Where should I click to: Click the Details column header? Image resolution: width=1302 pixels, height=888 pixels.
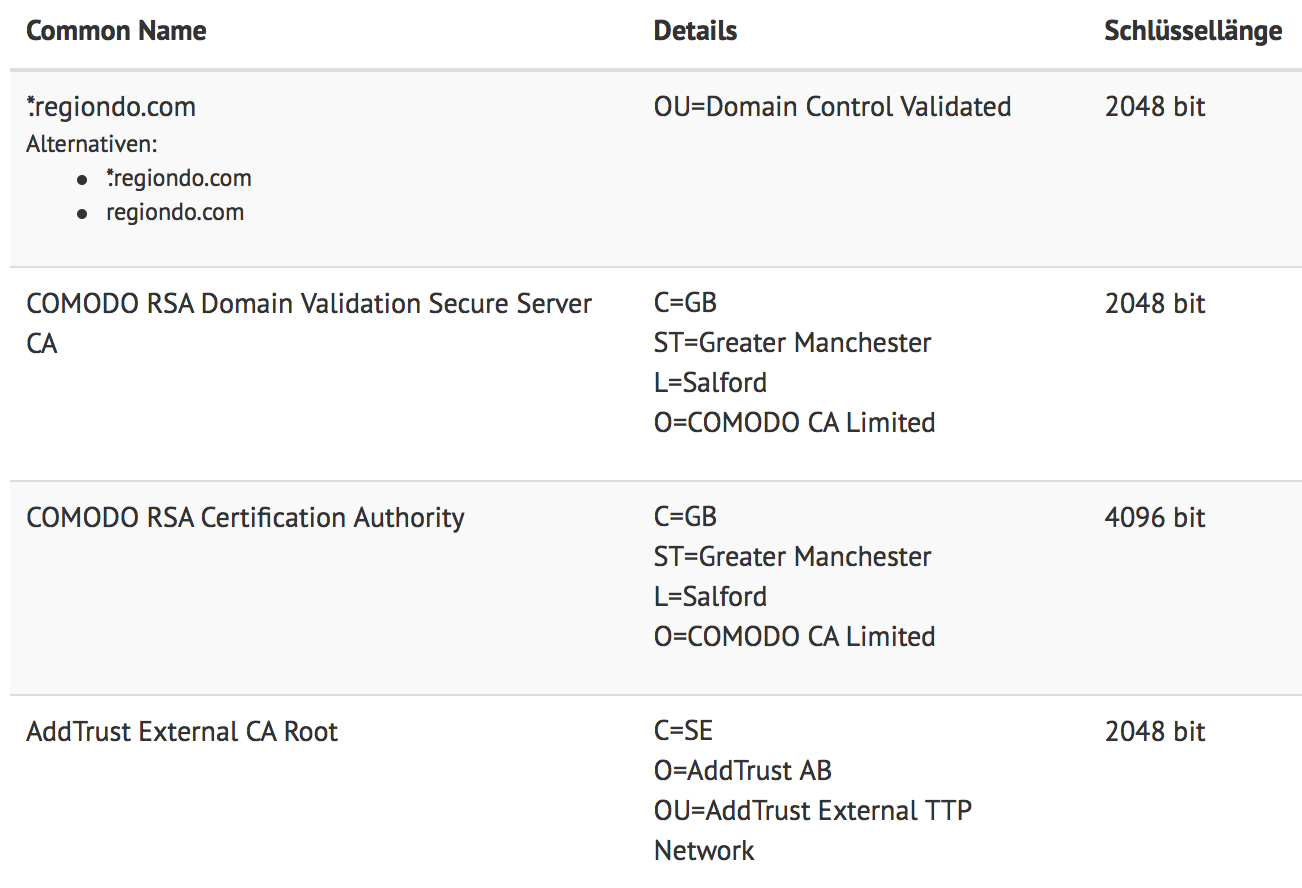[695, 31]
